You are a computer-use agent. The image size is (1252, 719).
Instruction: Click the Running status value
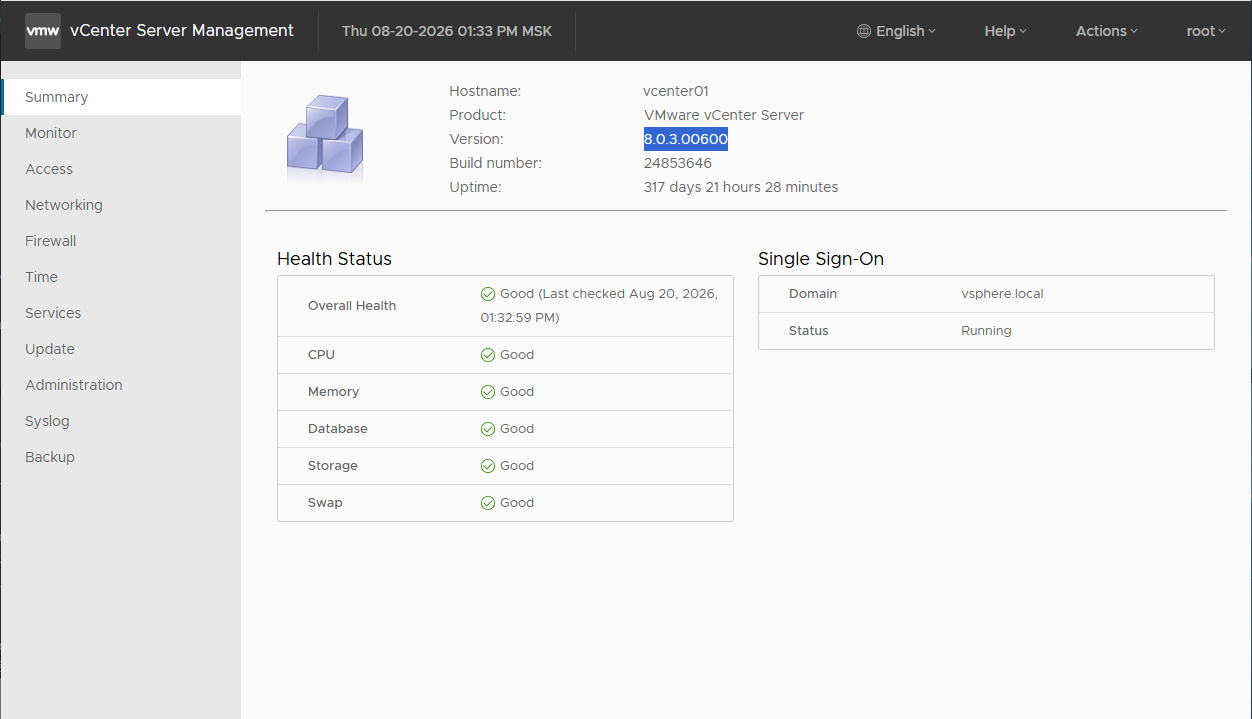(986, 331)
